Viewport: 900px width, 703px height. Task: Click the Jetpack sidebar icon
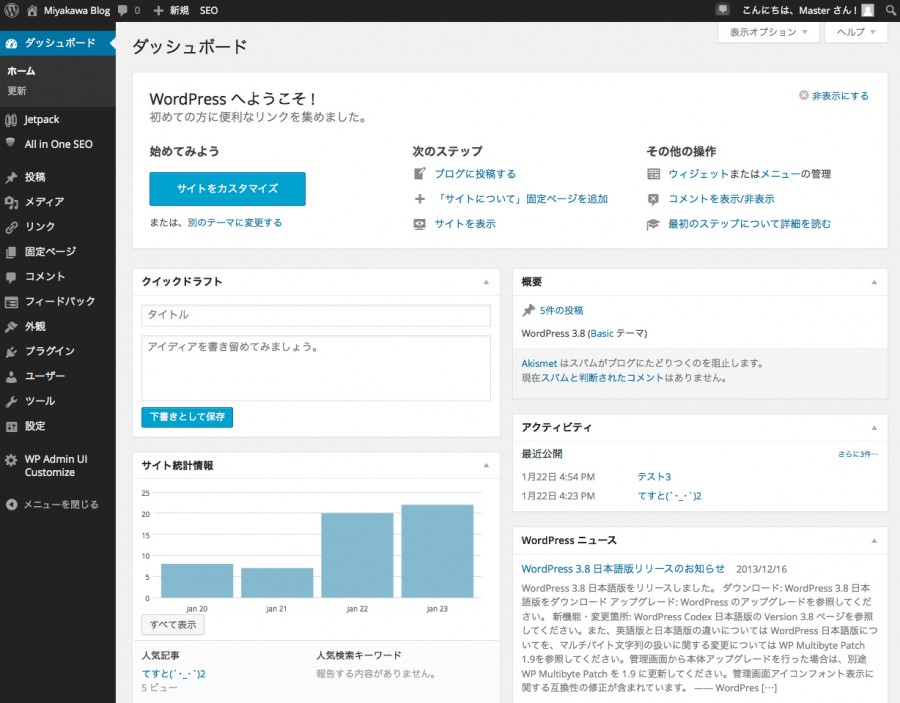(x=11, y=120)
